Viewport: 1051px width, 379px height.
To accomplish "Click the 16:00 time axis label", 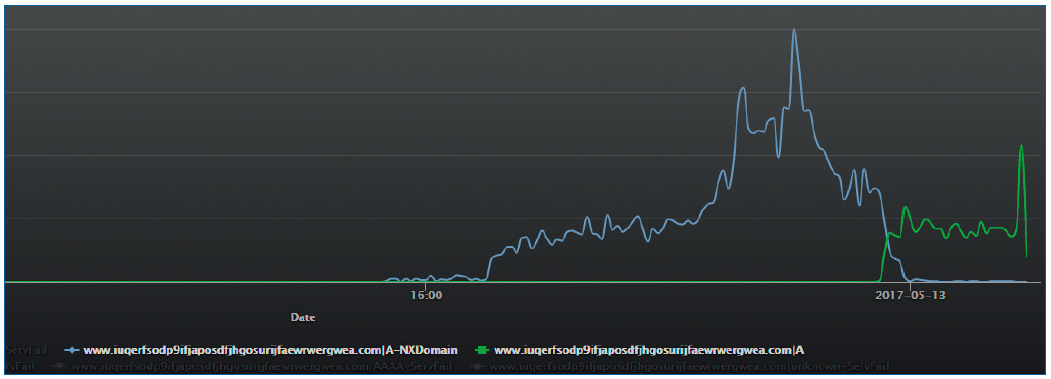I will [426, 295].
